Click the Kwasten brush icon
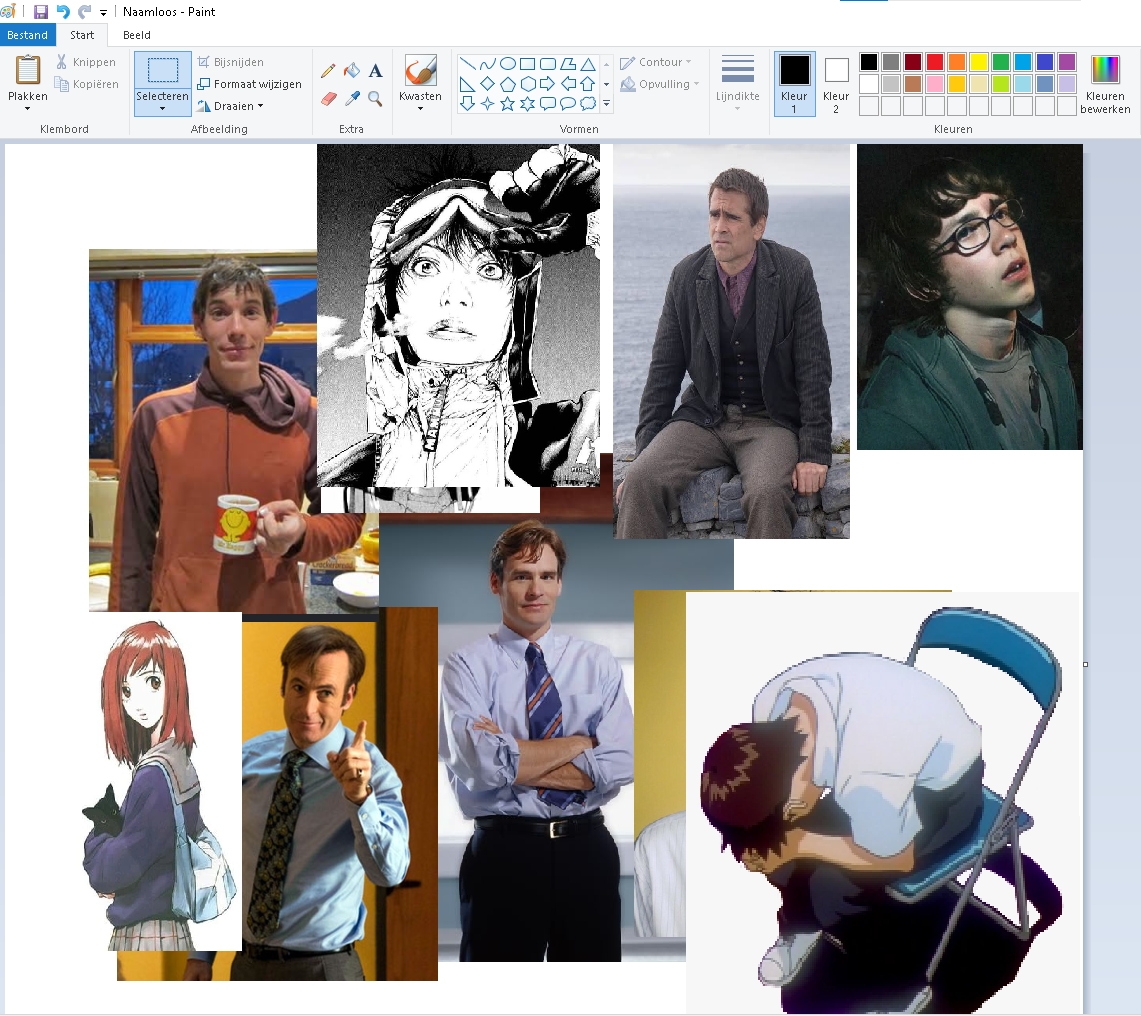This screenshot has width=1141, height=1016. pyautogui.click(x=421, y=71)
